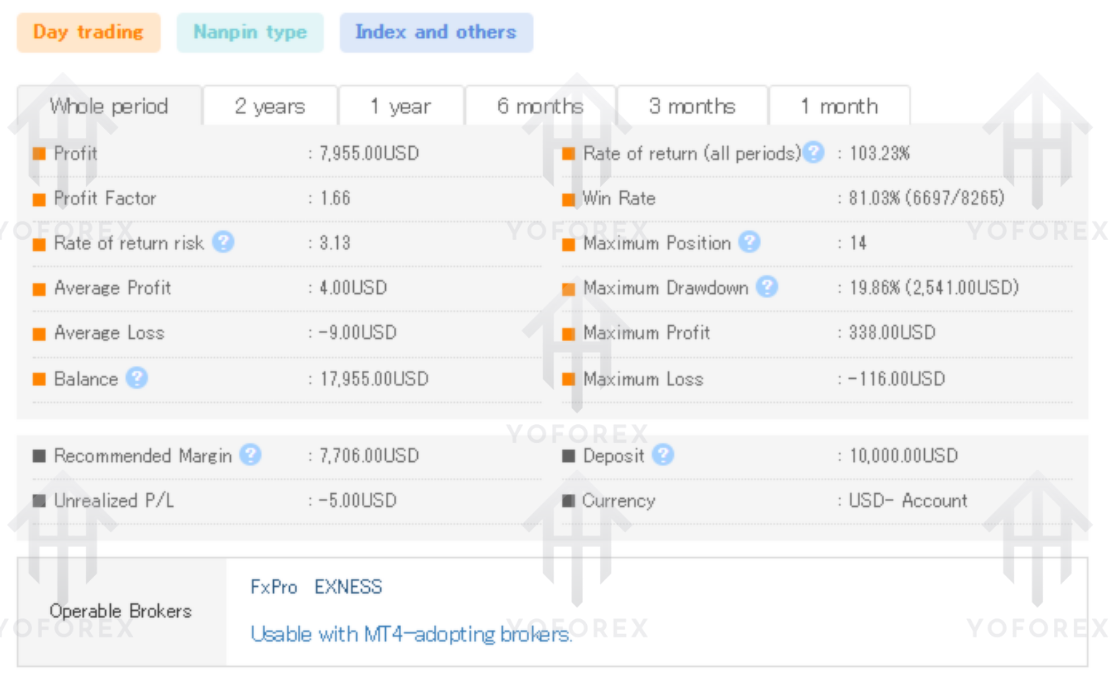Open help for Rate of return (all periods)
This screenshot has height=675, width=1119.
pyautogui.click(x=812, y=152)
